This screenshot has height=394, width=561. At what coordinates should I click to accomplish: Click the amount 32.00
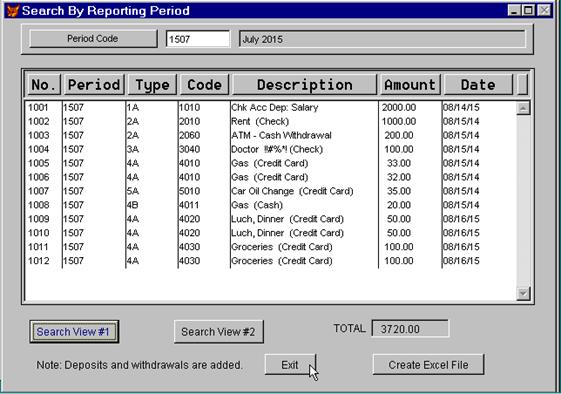(x=399, y=177)
